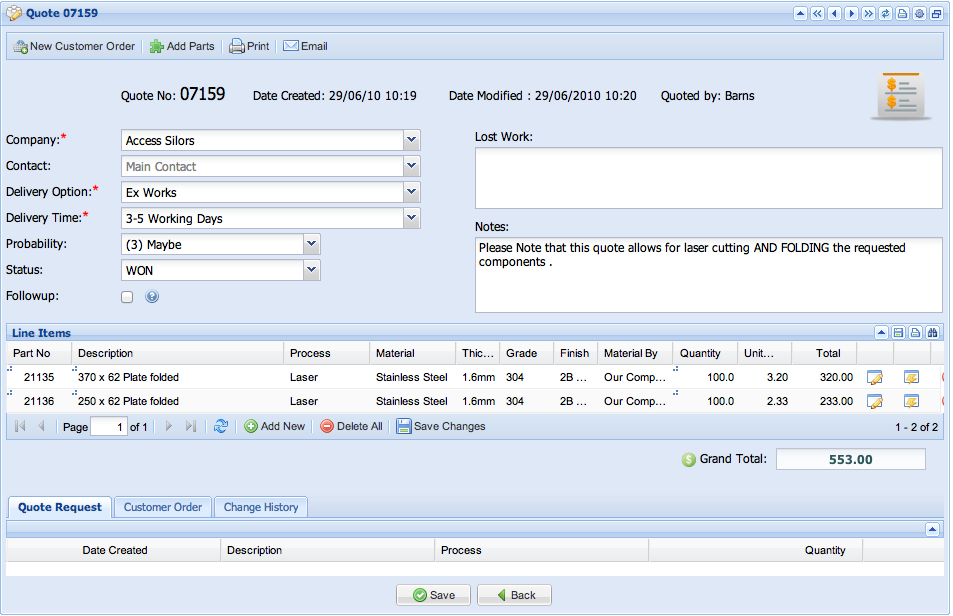Click Save Changes in the grid toolbar

tap(441, 426)
